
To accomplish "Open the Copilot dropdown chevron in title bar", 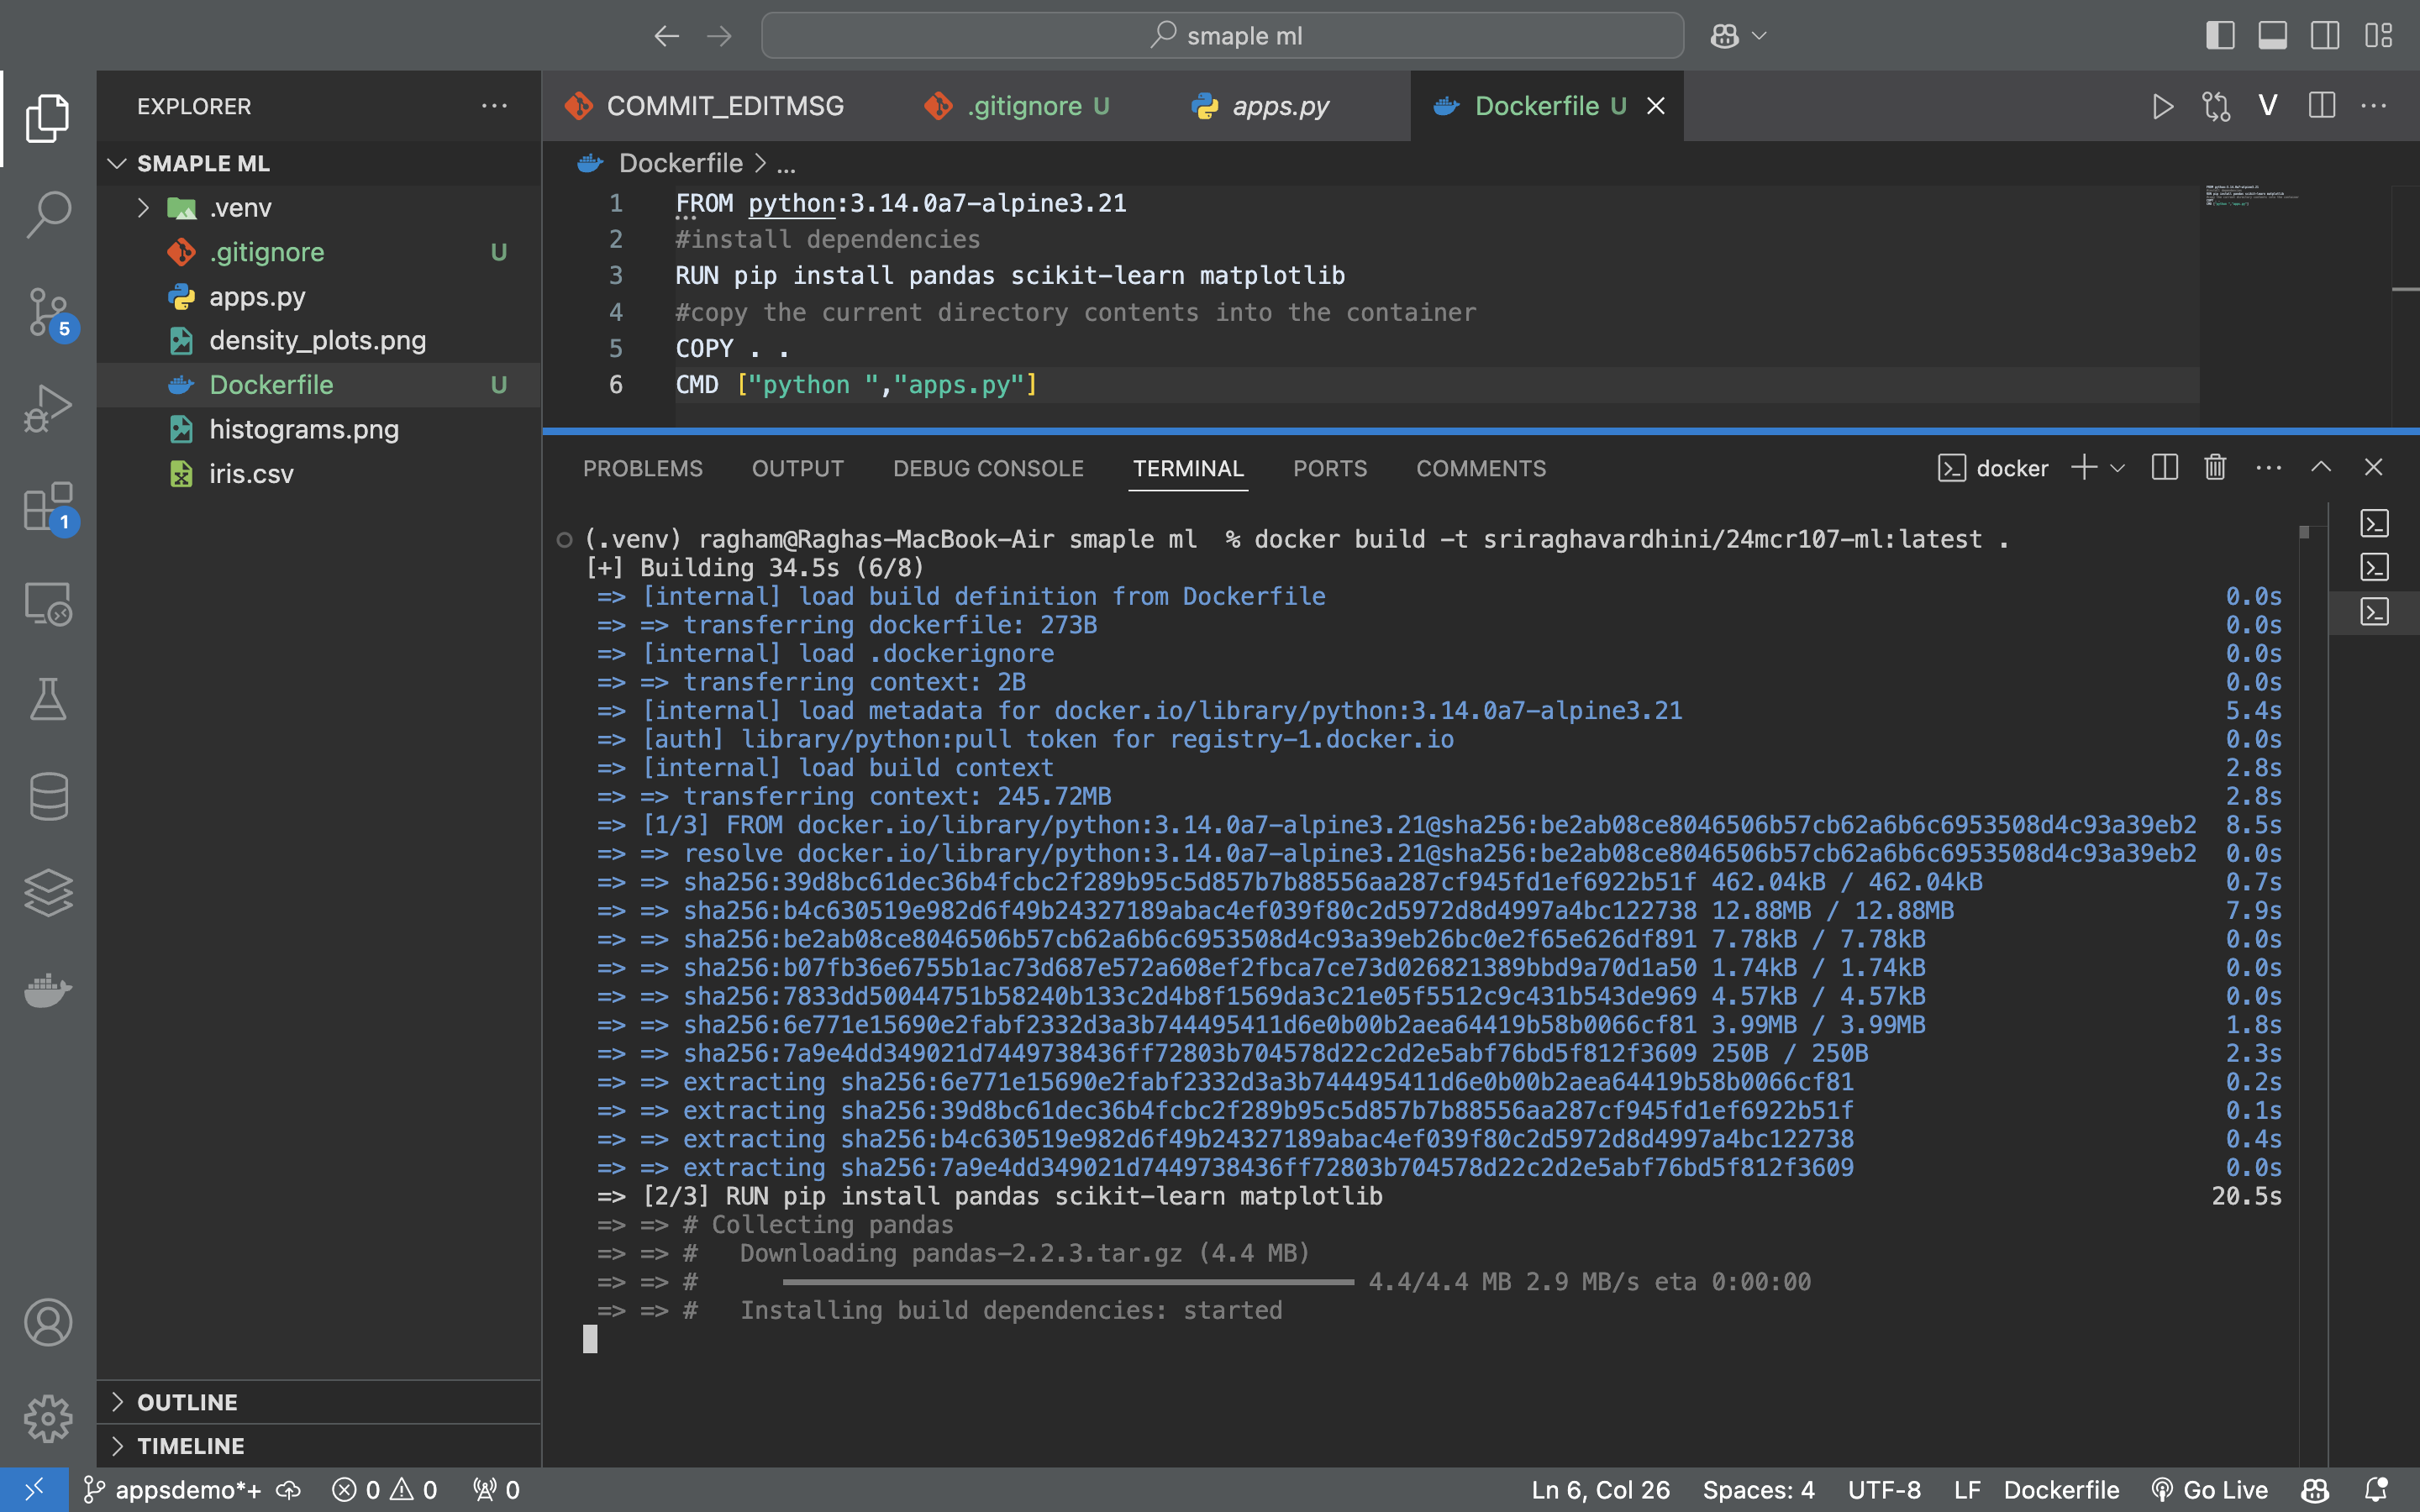I will pyautogui.click(x=1759, y=36).
